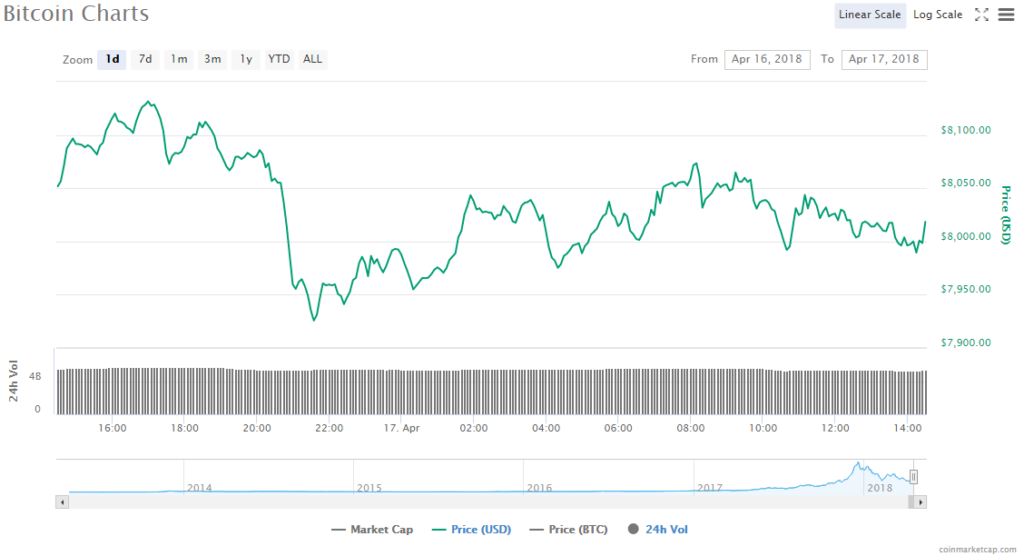Select the 7d zoom range
Screen dimensions: 1024x556
pyautogui.click(x=145, y=59)
